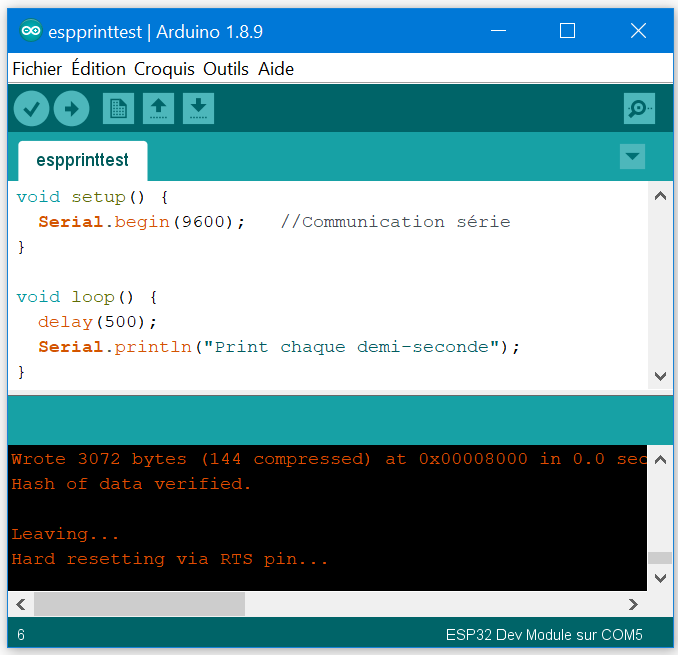Image resolution: width=678 pixels, height=655 pixels.
Task: Click the 'void setup() {' line
Action: [x=93, y=197]
